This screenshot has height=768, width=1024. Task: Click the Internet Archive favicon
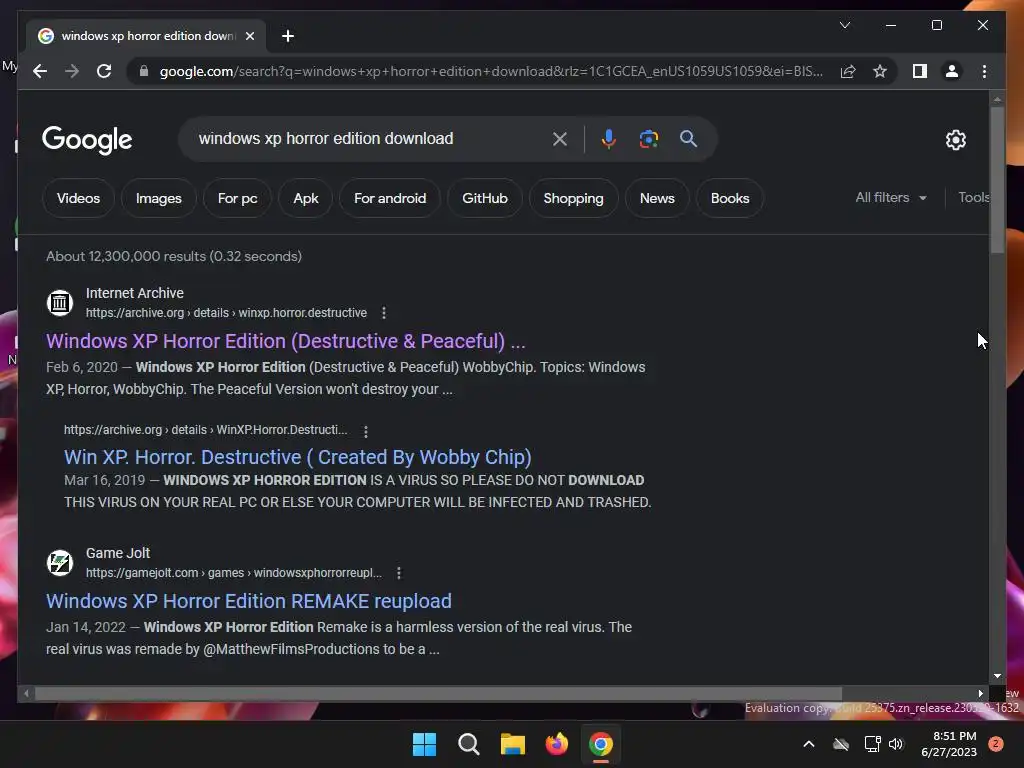(59, 302)
